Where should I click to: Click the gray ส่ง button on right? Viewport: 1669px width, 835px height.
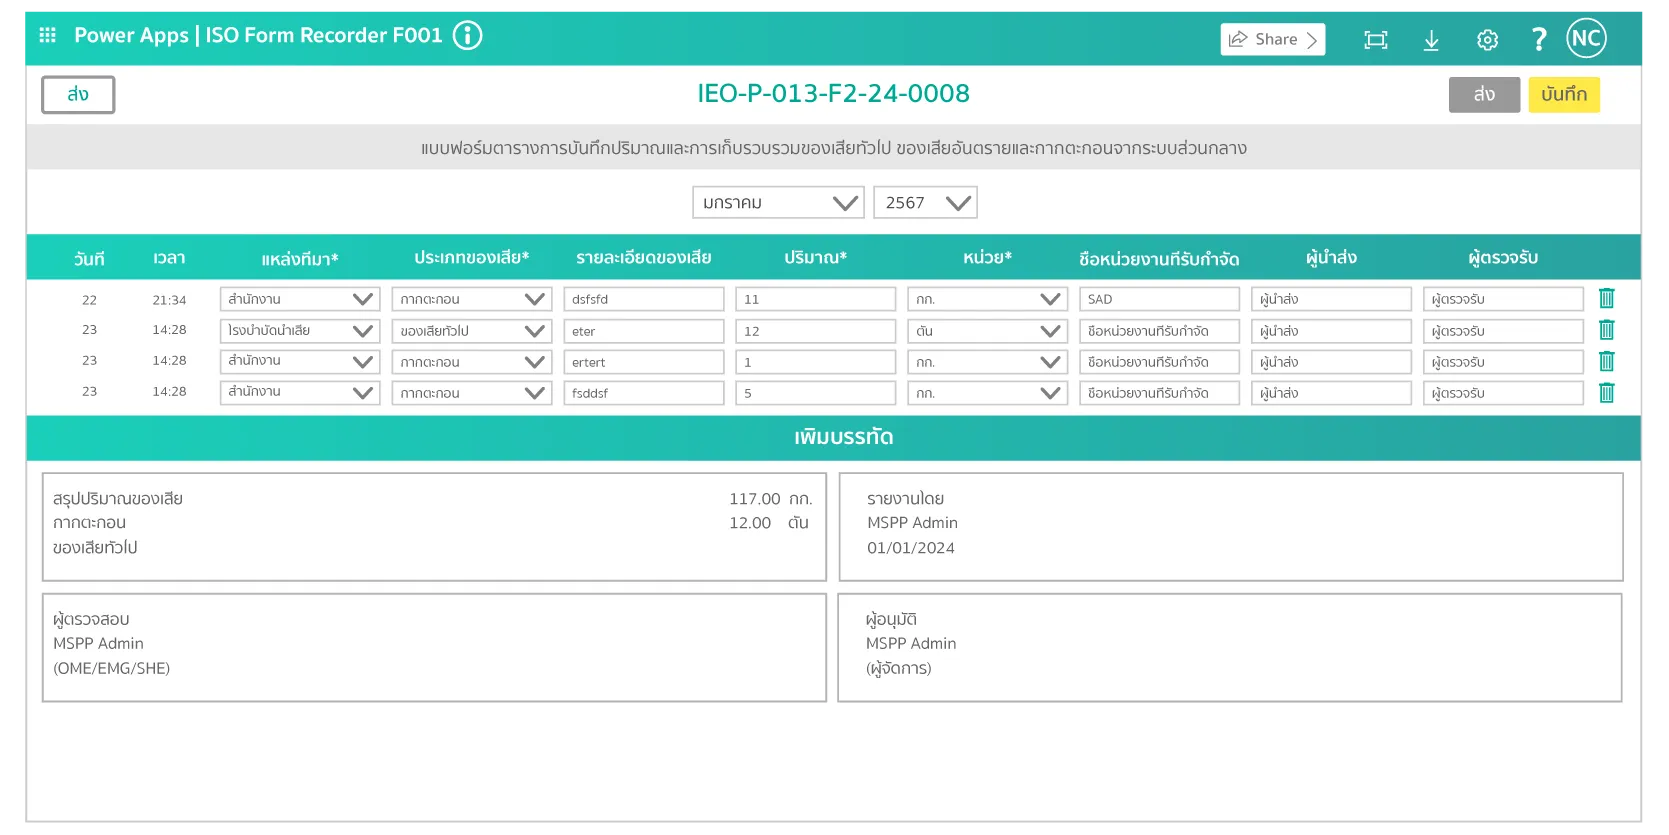tap(1484, 95)
